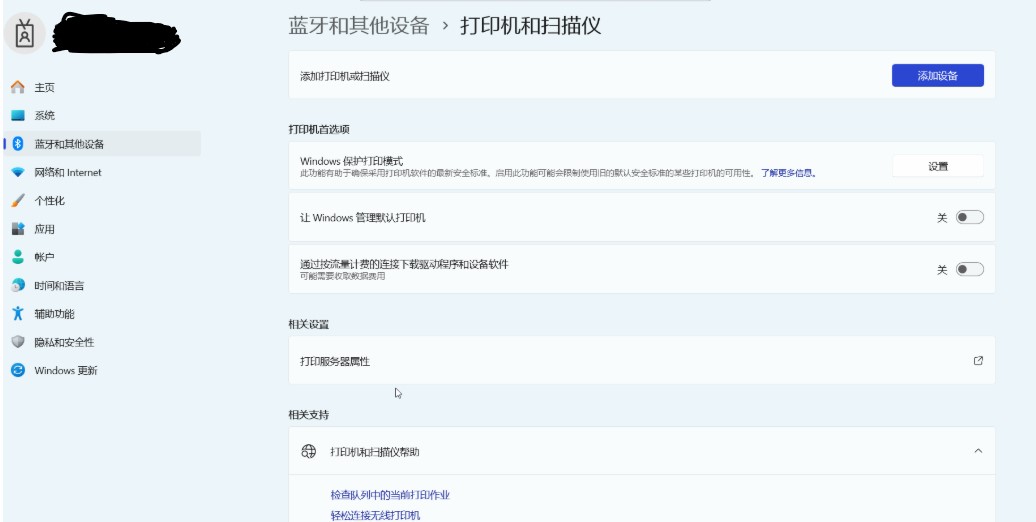This screenshot has height=522, width=1036.
Task: Click the user account avatar icon
Action: click(x=24, y=32)
